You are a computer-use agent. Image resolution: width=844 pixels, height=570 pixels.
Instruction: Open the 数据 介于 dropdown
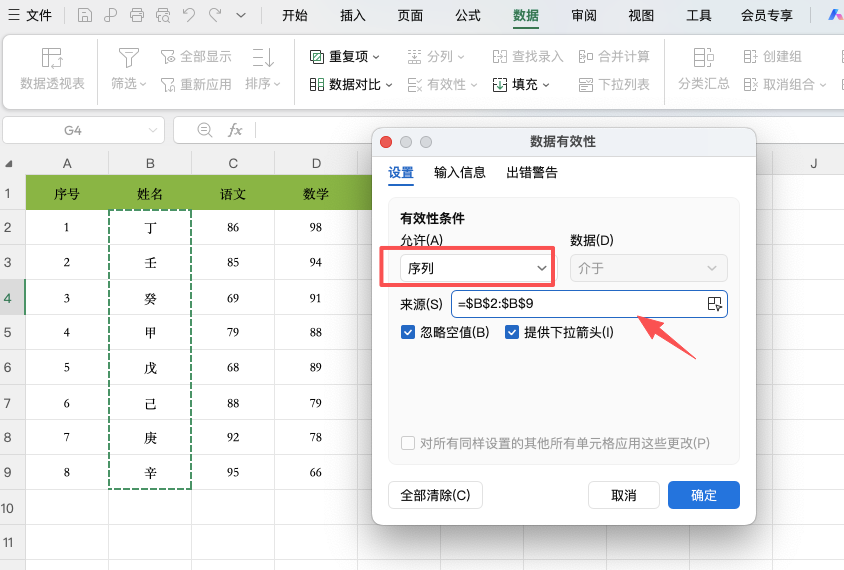[649, 268]
